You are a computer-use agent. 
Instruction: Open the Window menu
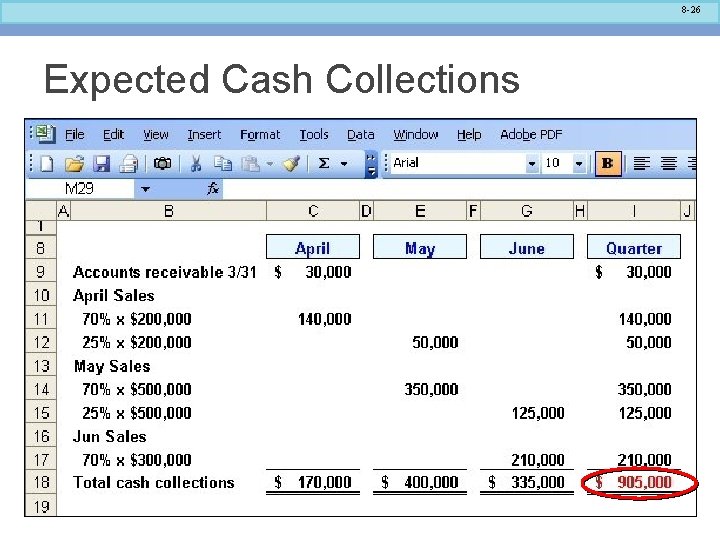pos(416,135)
